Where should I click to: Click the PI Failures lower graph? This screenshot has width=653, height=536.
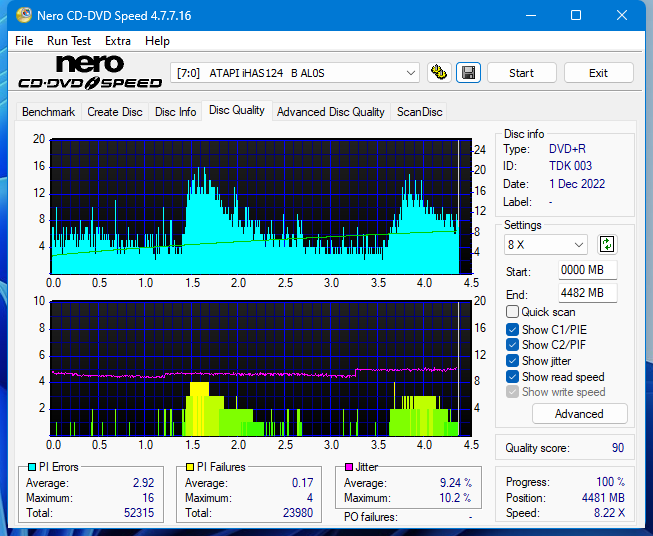pyautogui.click(x=261, y=369)
